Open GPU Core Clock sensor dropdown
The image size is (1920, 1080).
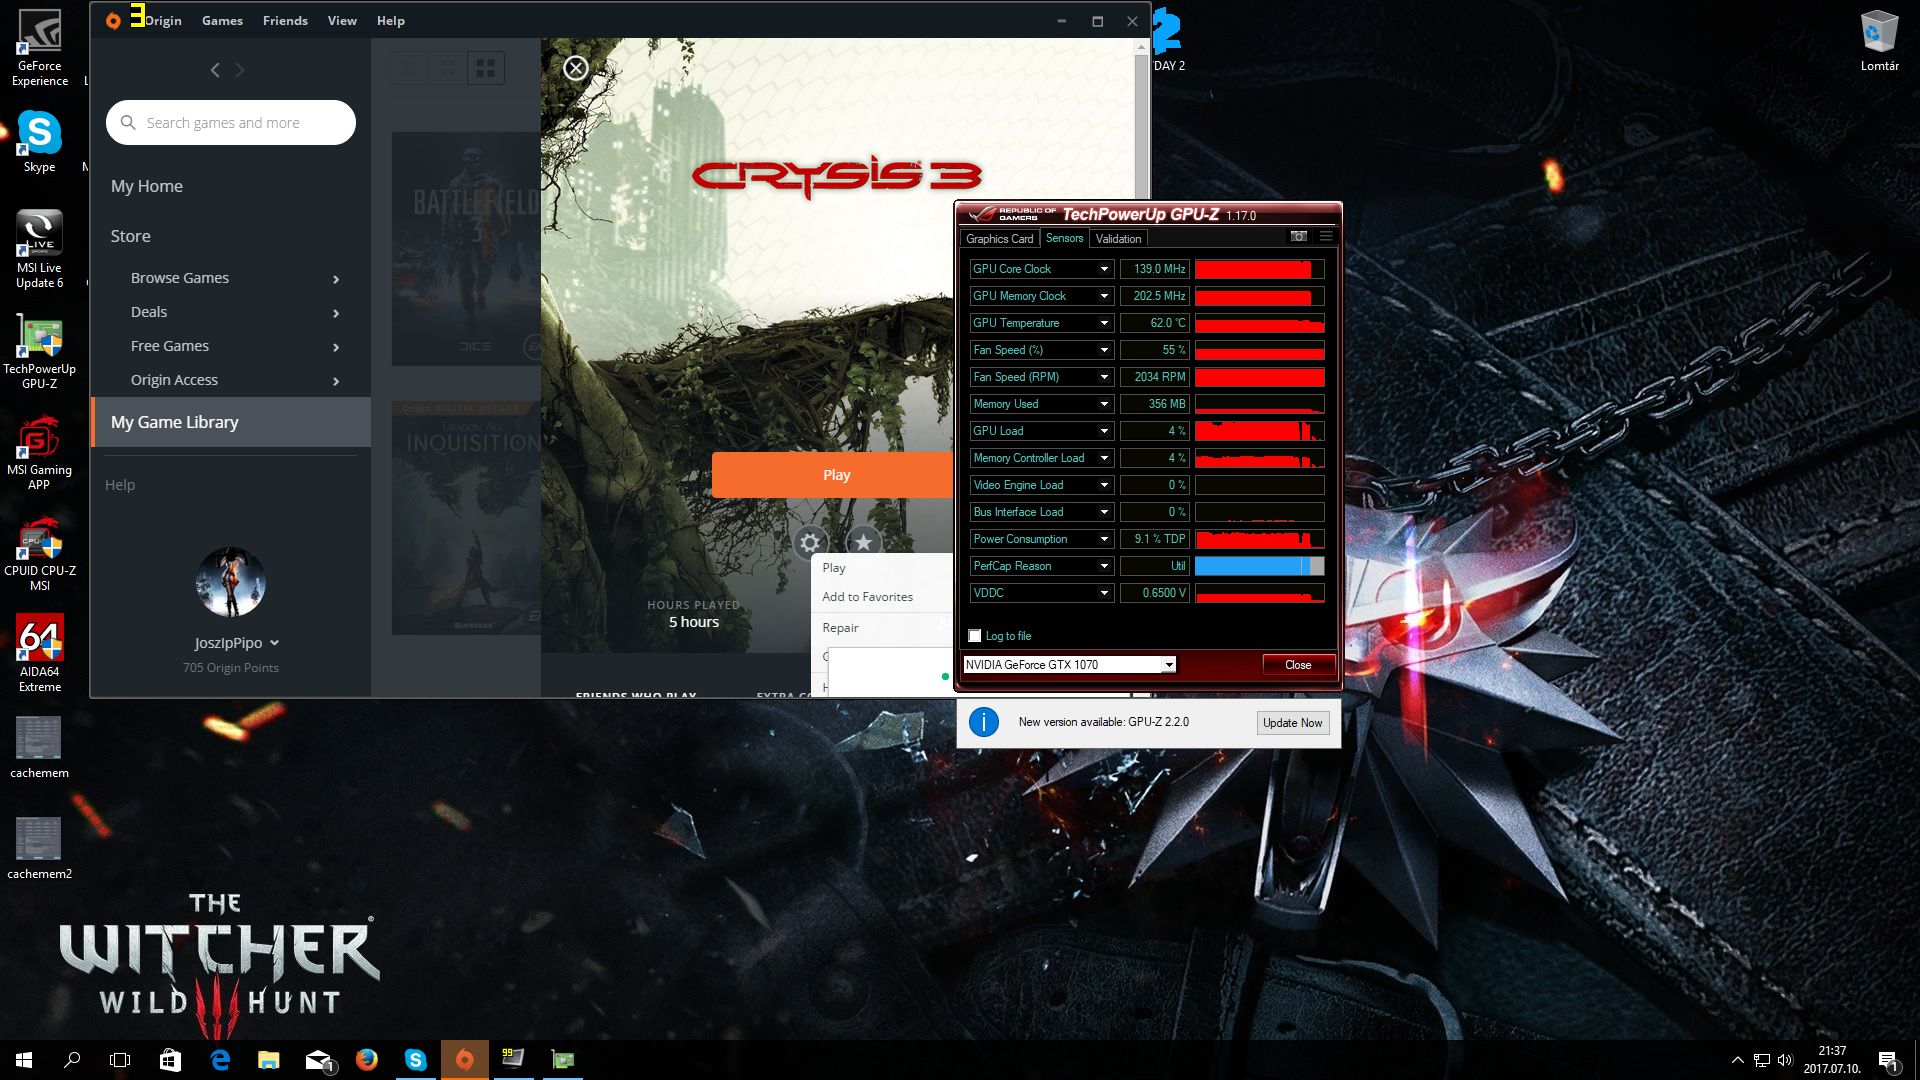(x=1104, y=269)
